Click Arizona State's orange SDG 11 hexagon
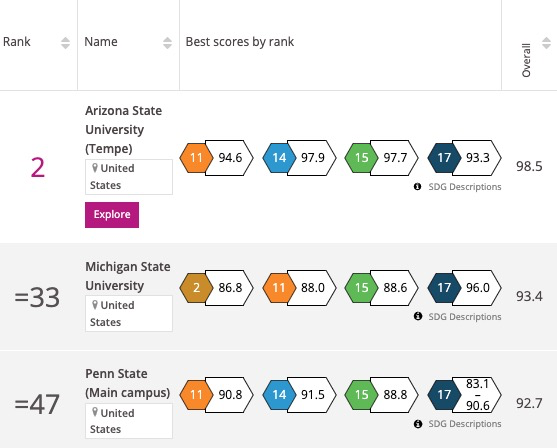 tap(196, 158)
